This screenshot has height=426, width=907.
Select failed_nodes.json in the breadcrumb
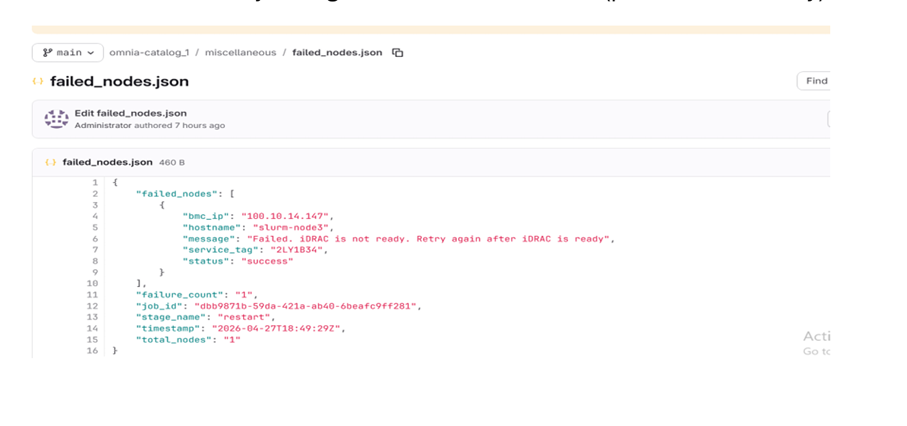click(337, 53)
